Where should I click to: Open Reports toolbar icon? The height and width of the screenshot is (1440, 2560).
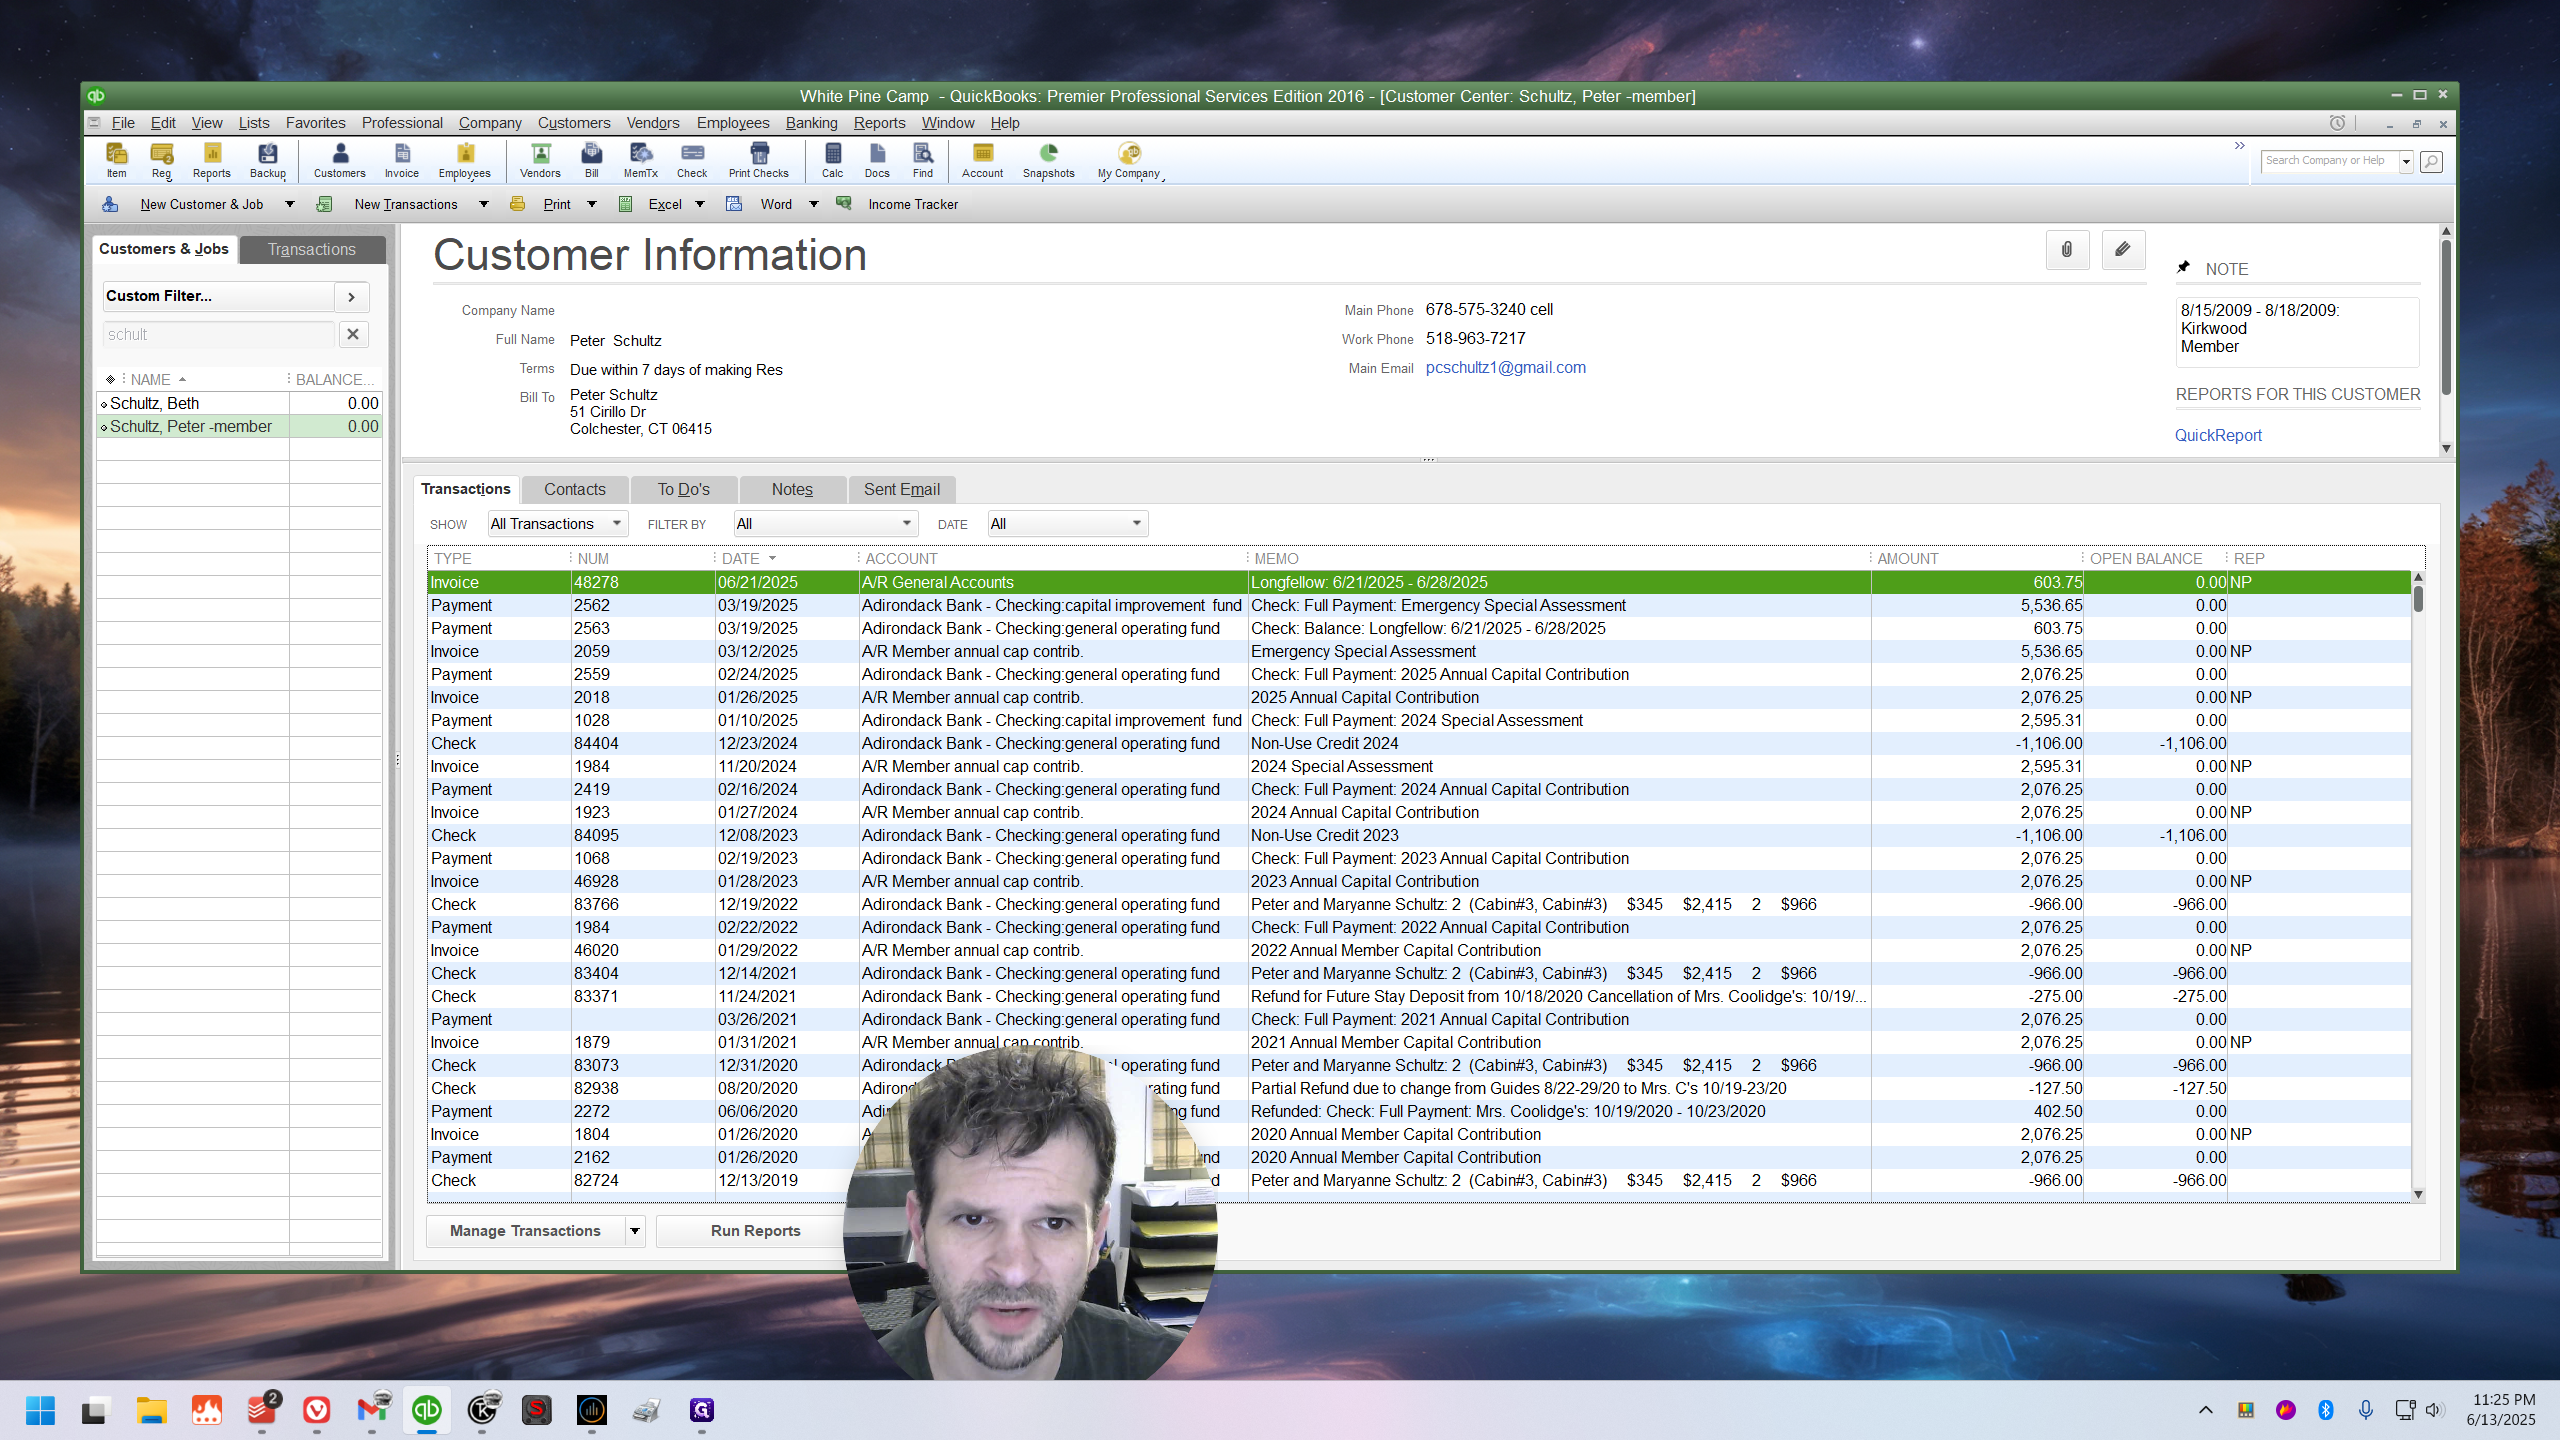(x=212, y=160)
